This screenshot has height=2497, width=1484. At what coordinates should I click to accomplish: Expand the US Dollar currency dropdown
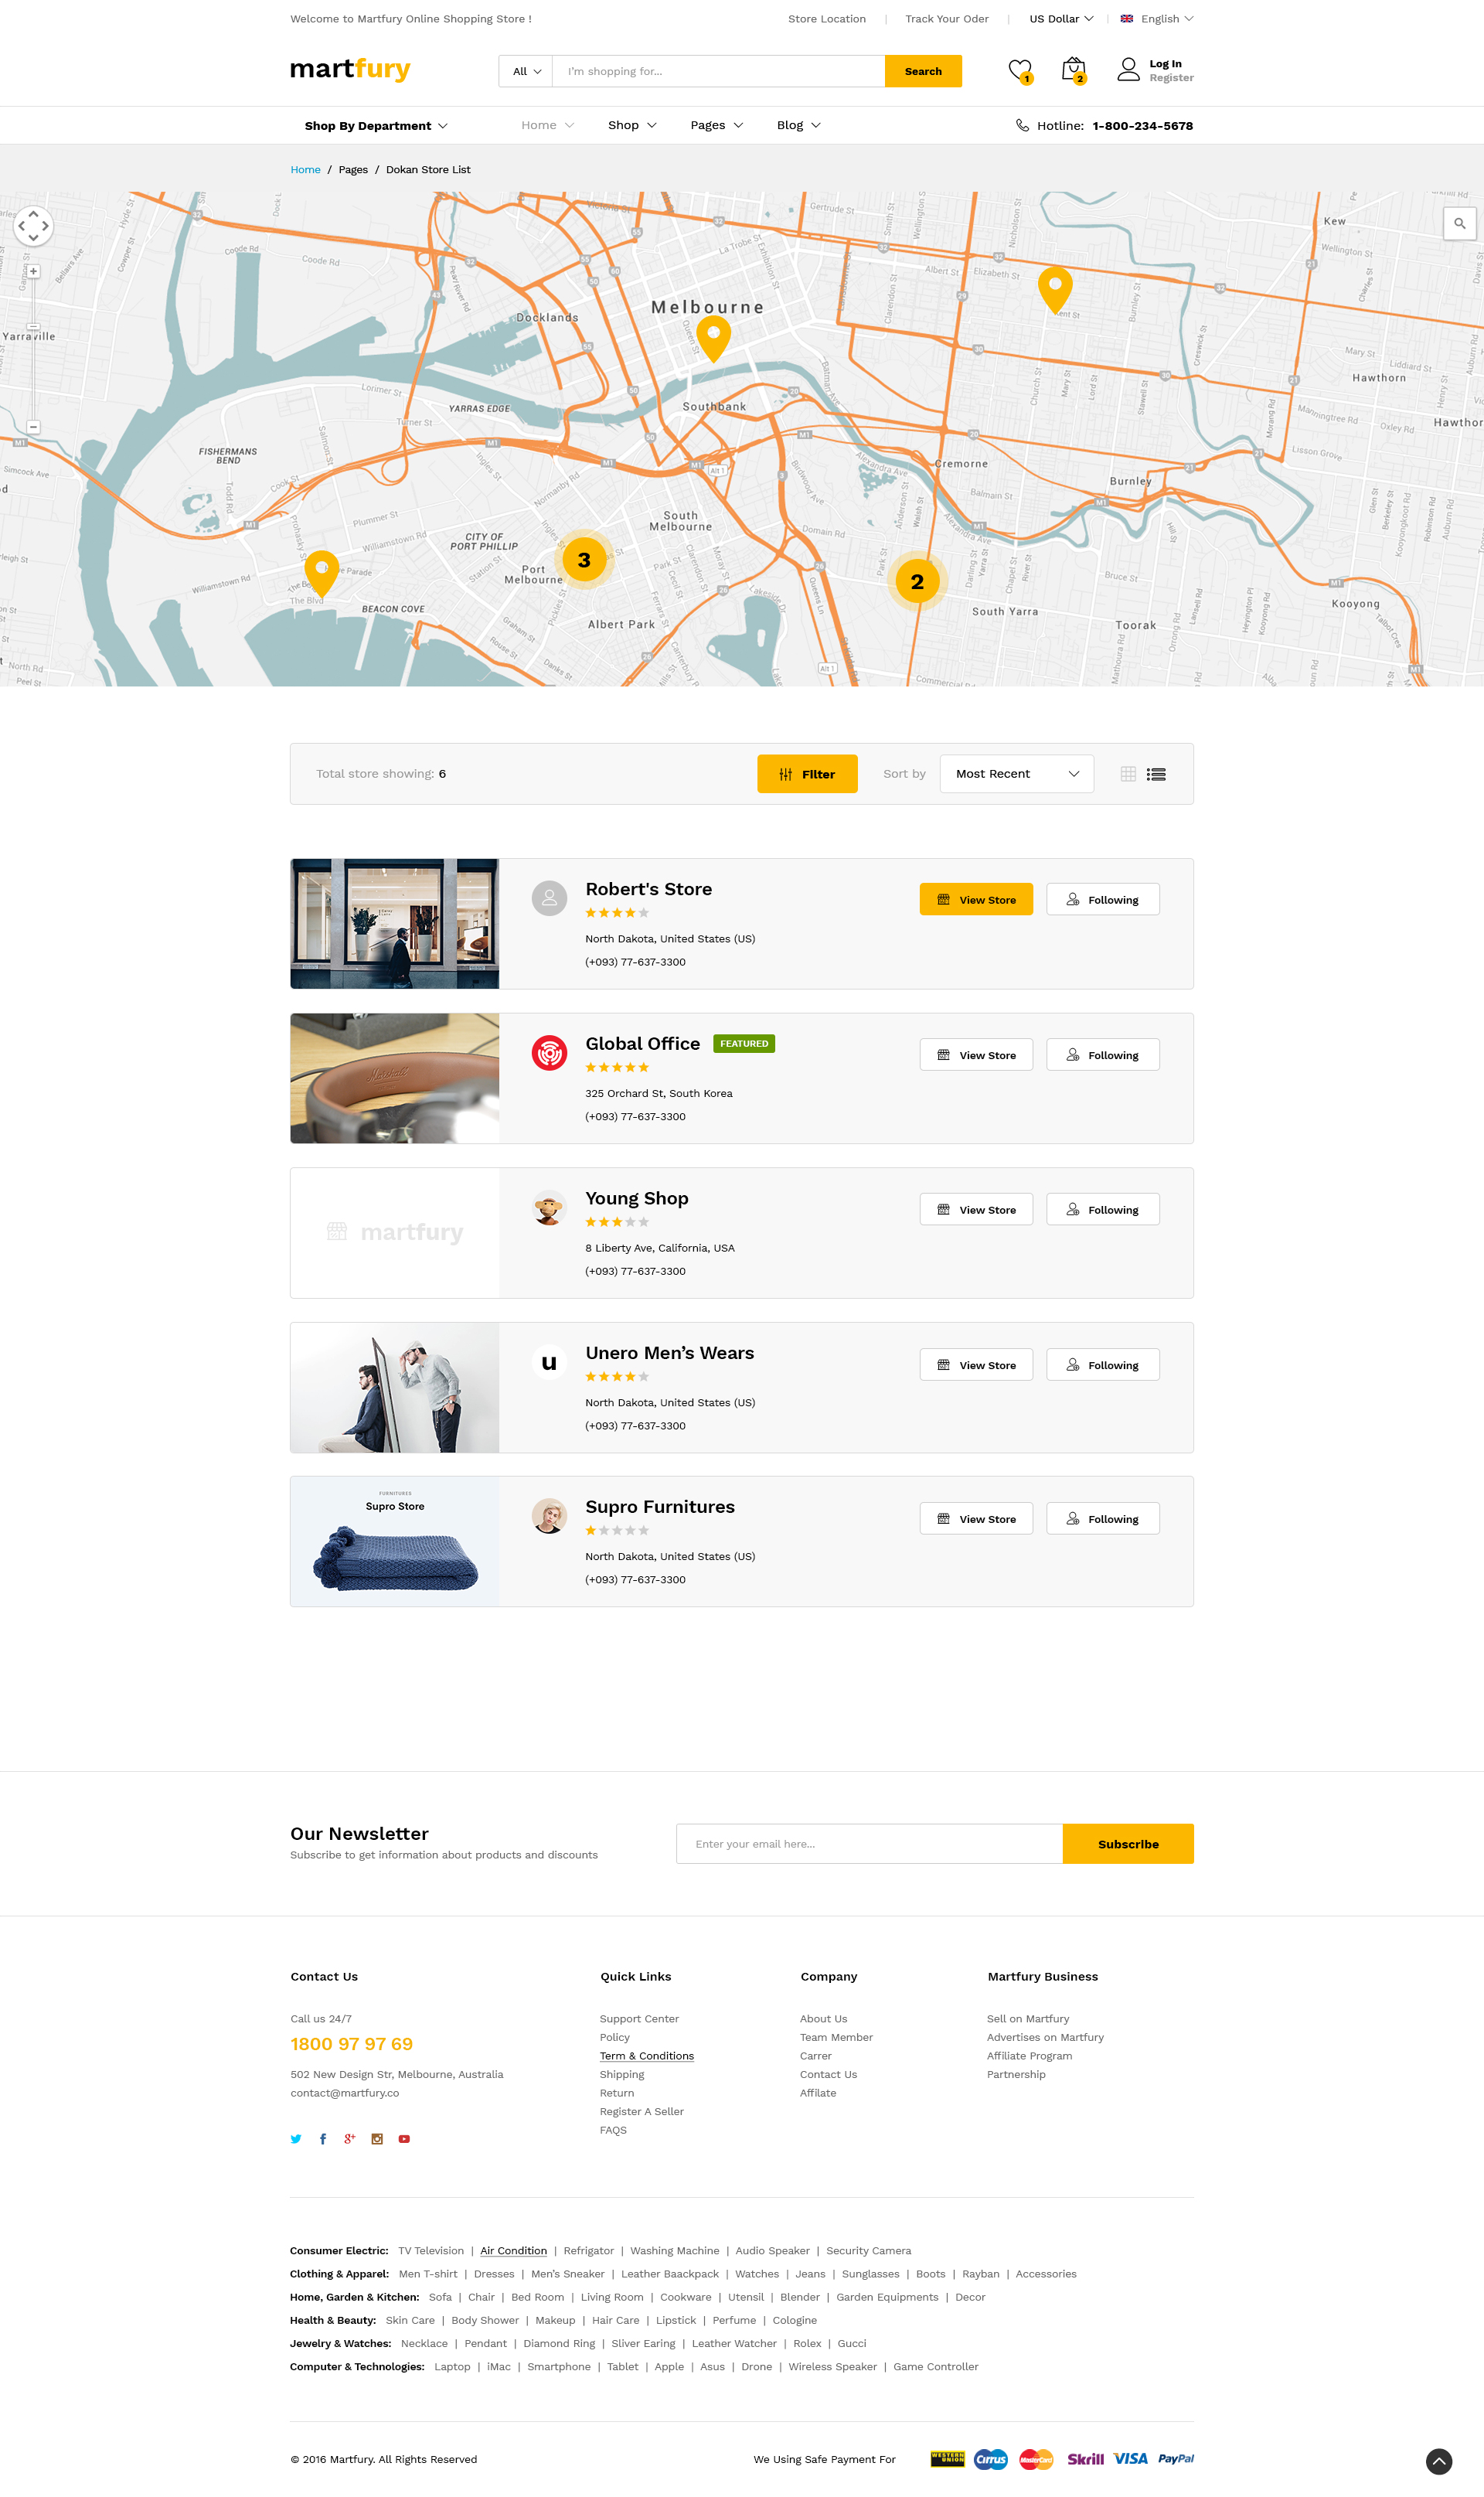coord(1061,19)
